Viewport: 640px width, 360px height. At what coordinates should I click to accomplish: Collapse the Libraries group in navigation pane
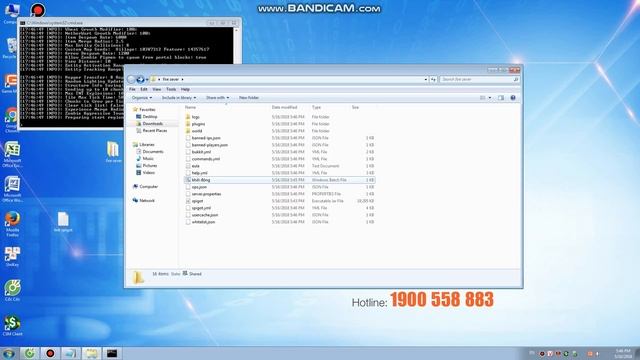[x=144, y=144]
